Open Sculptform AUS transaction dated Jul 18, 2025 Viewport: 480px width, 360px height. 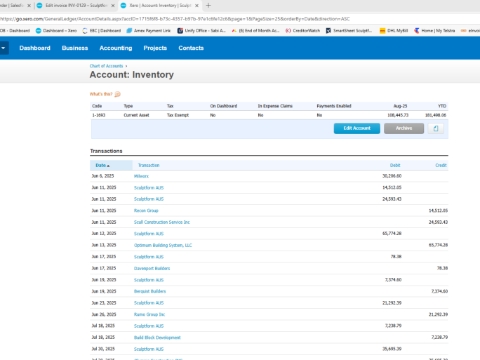point(149,326)
